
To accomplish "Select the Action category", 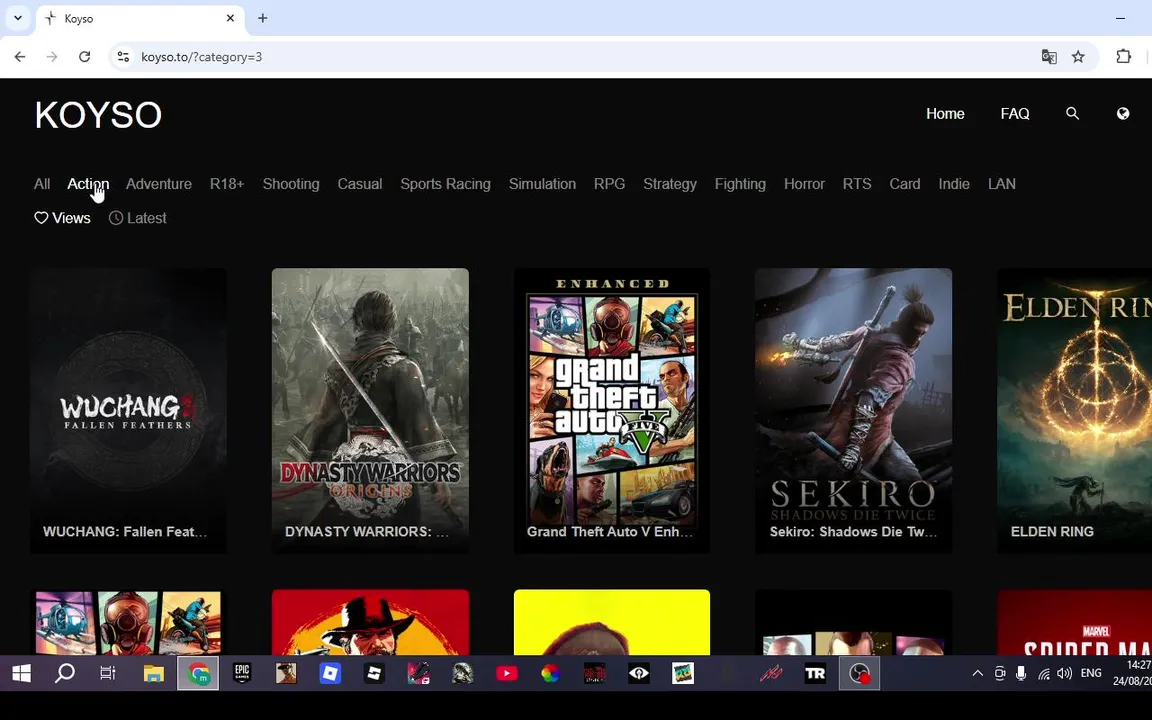I will click(88, 184).
